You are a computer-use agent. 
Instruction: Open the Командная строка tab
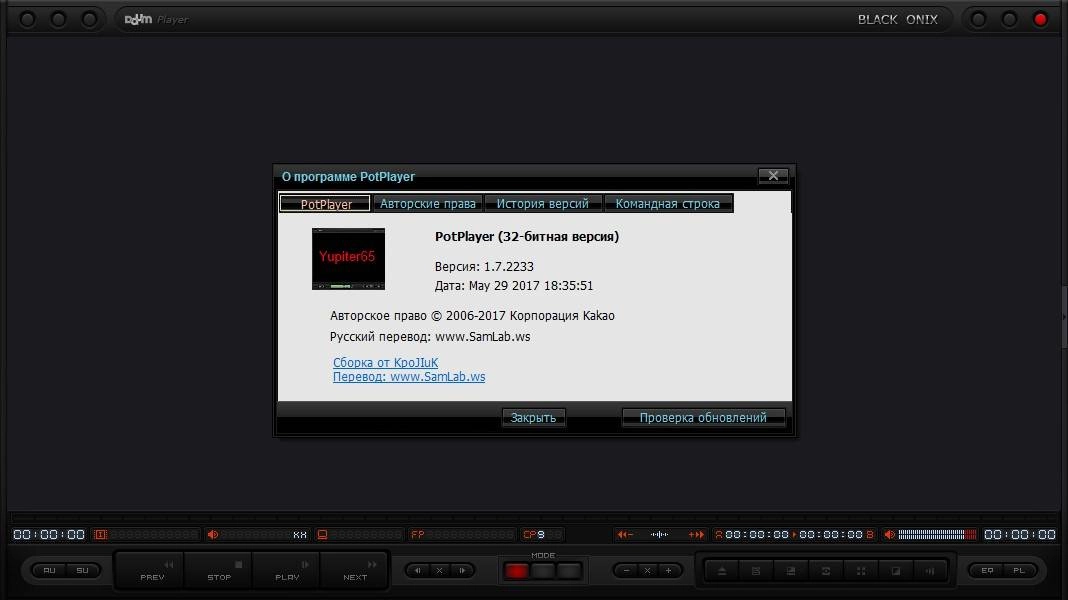tap(668, 204)
